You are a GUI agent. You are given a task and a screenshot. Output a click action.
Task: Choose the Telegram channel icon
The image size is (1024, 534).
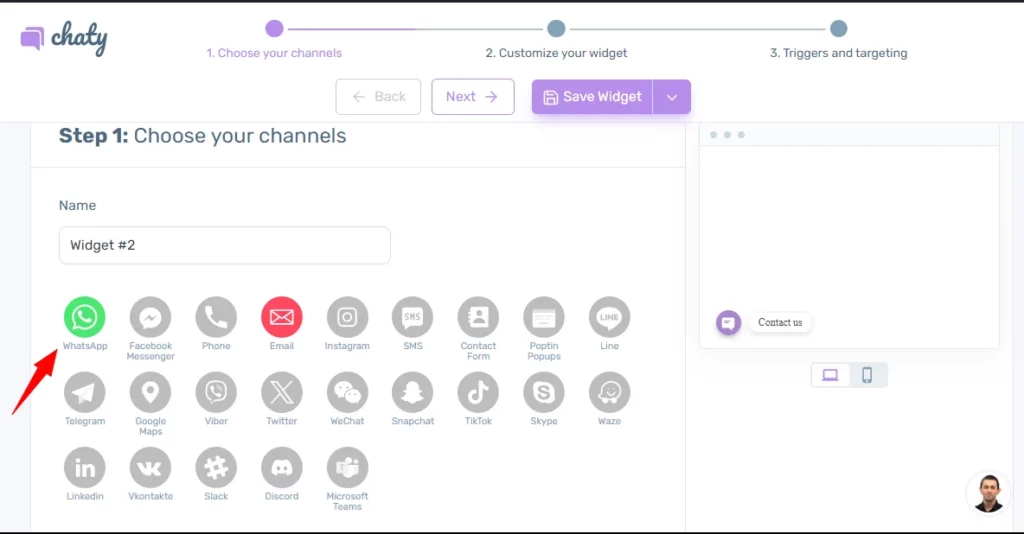point(85,392)
